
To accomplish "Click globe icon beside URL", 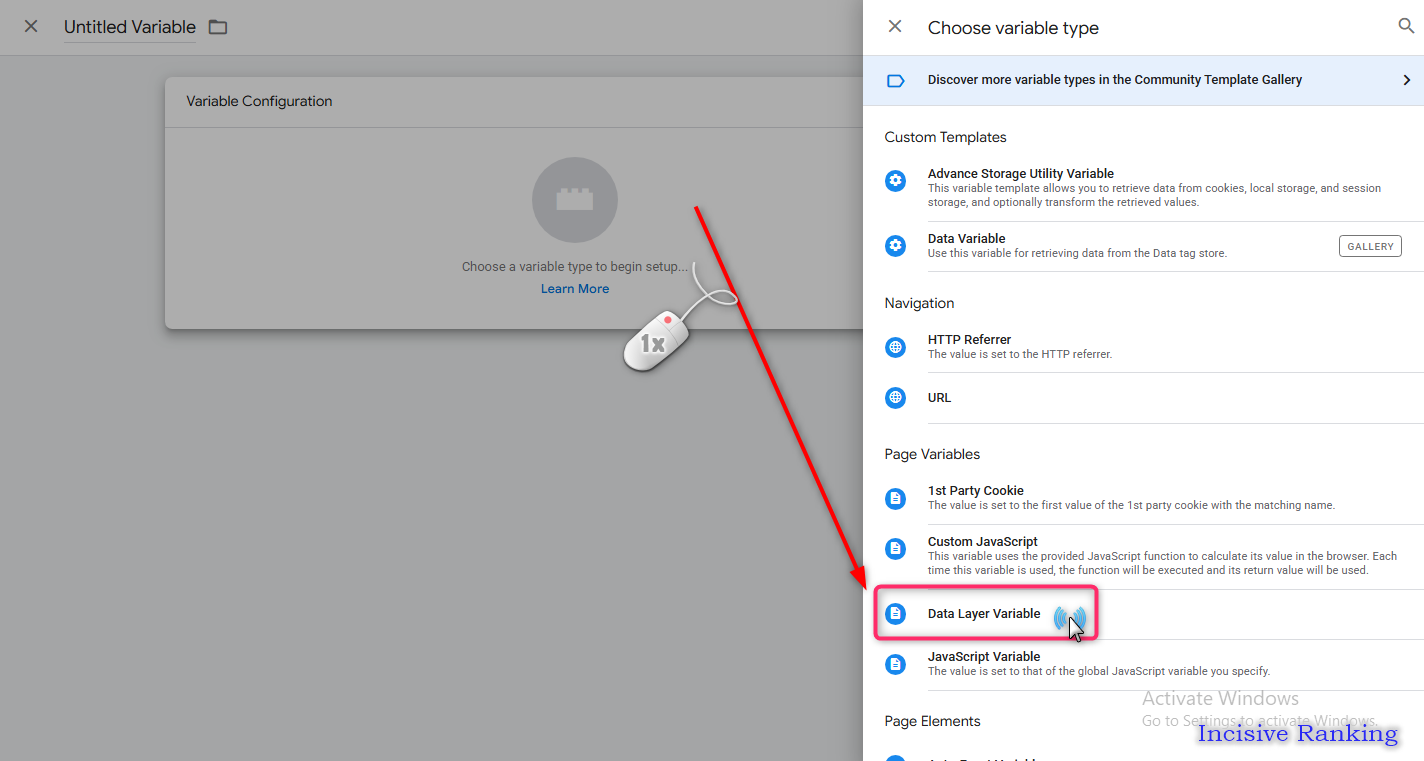I will point(896,398).
